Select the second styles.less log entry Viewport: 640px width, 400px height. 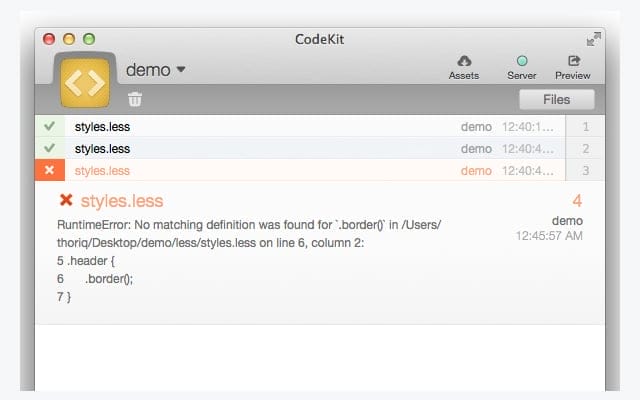coord(102,149)
